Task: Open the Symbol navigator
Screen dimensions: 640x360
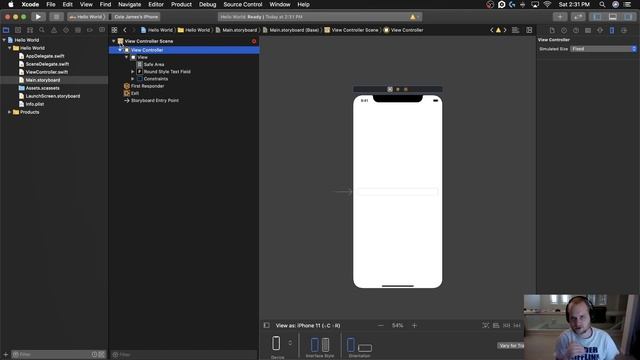Action: [x=30, y=30]
